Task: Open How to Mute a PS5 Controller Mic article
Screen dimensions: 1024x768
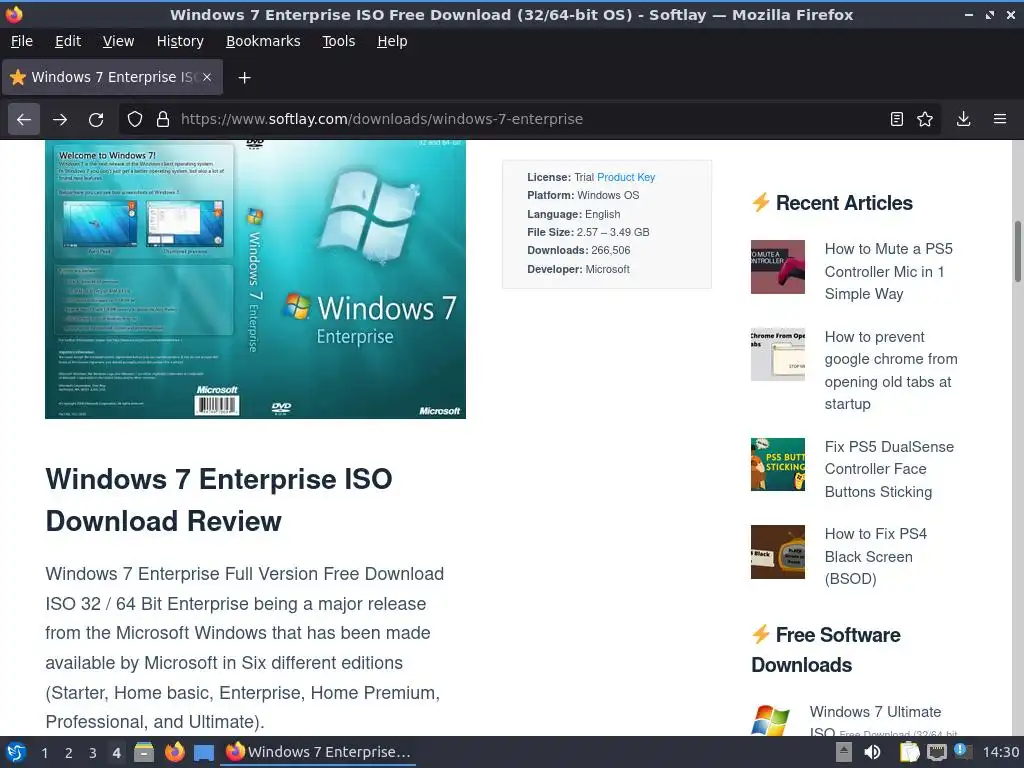Action: pyautogui.click(x=888, y=271)
